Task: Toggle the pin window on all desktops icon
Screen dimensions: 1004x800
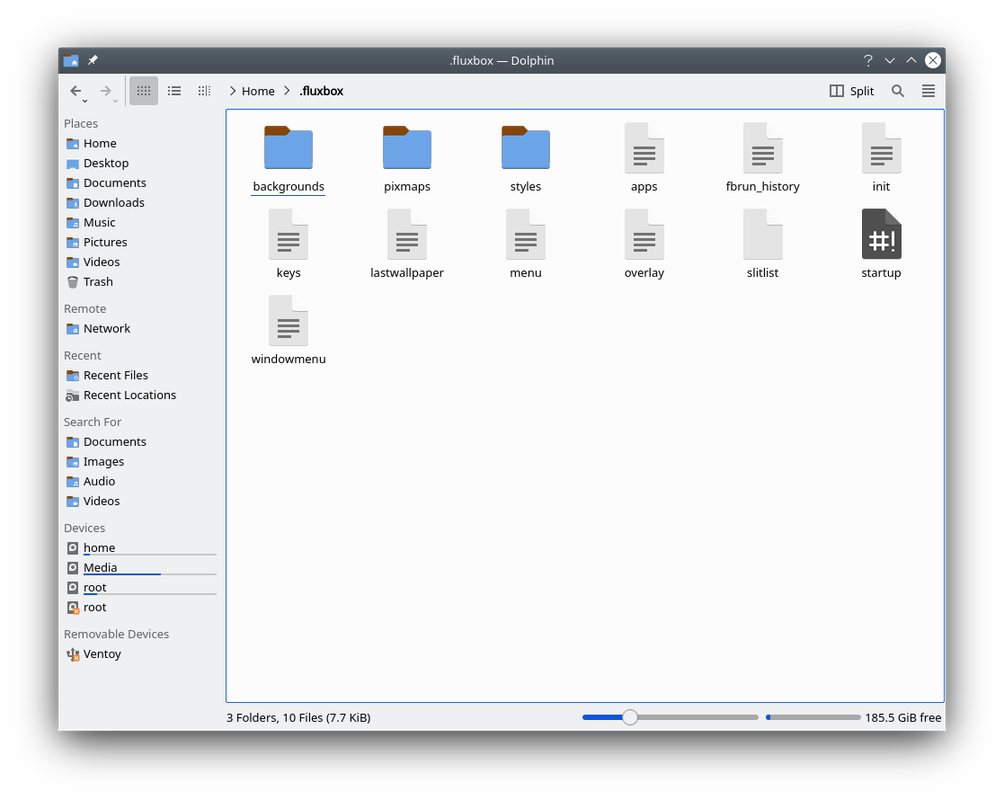Action: pos(93,60)
